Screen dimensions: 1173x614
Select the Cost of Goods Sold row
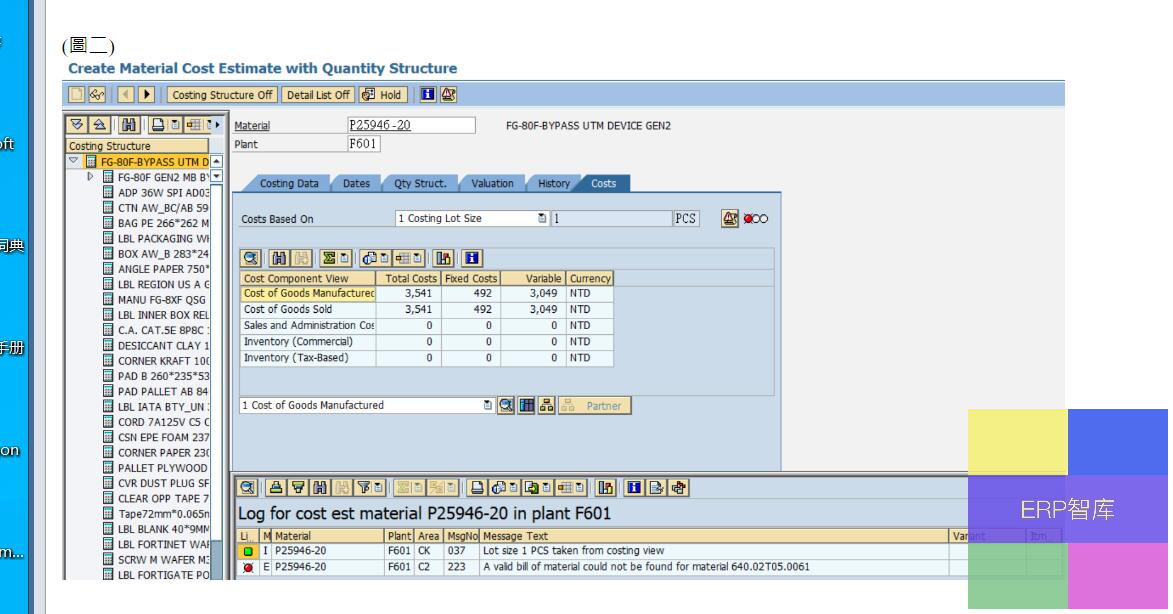click(x=426, y=310)
